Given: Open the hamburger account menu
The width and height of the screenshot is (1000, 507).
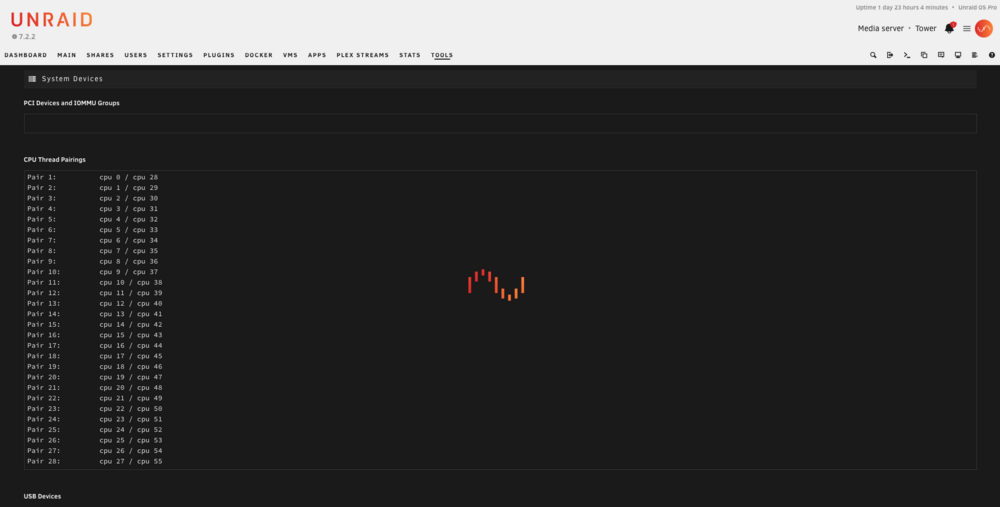Looking at the screenshot, I should click(x=967, y=29).
